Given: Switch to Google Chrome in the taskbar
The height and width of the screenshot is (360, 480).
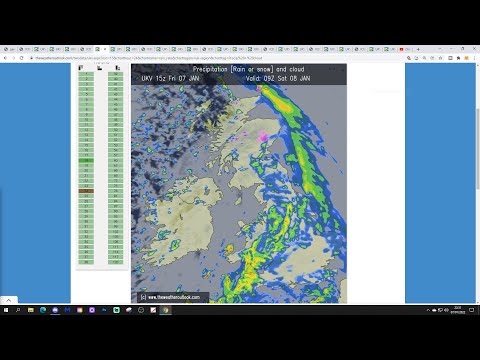Looking at the screenshot, I should click(x=166, y=310).
